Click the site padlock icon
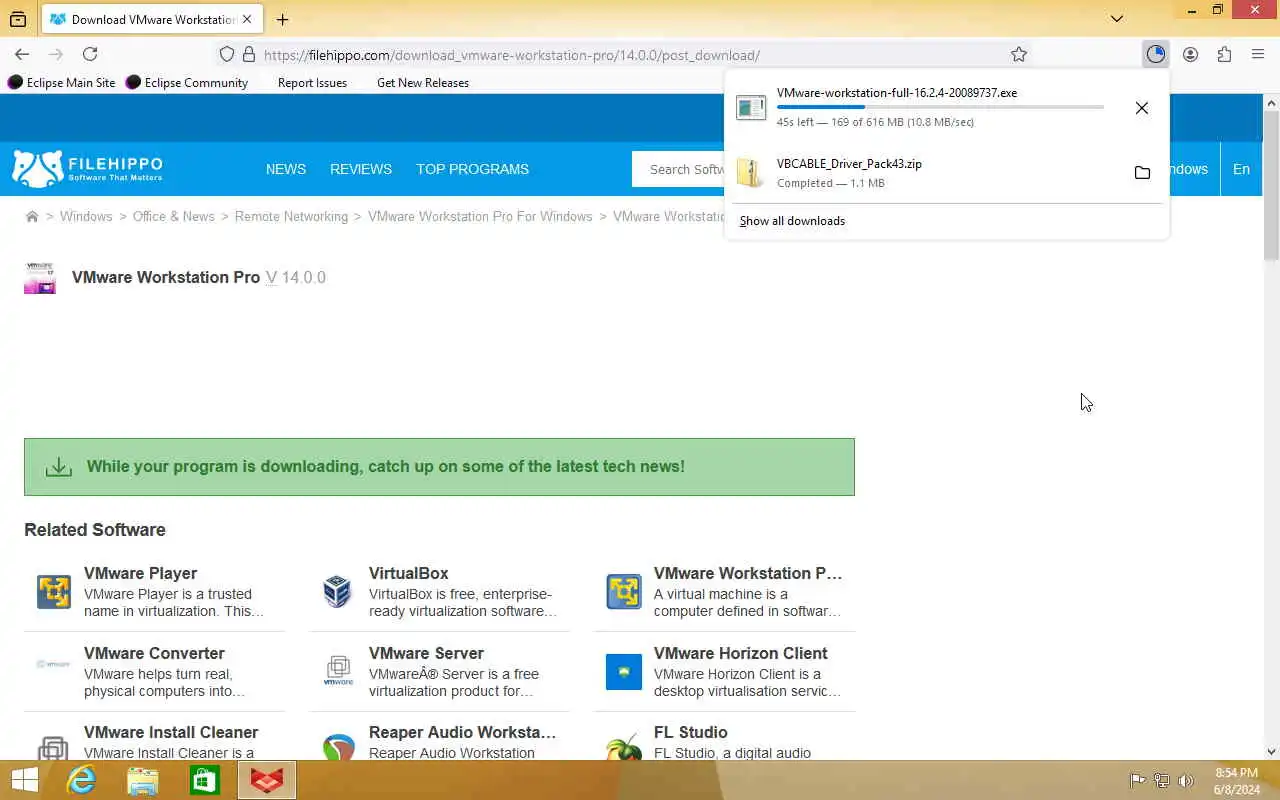 coord(249,54)
